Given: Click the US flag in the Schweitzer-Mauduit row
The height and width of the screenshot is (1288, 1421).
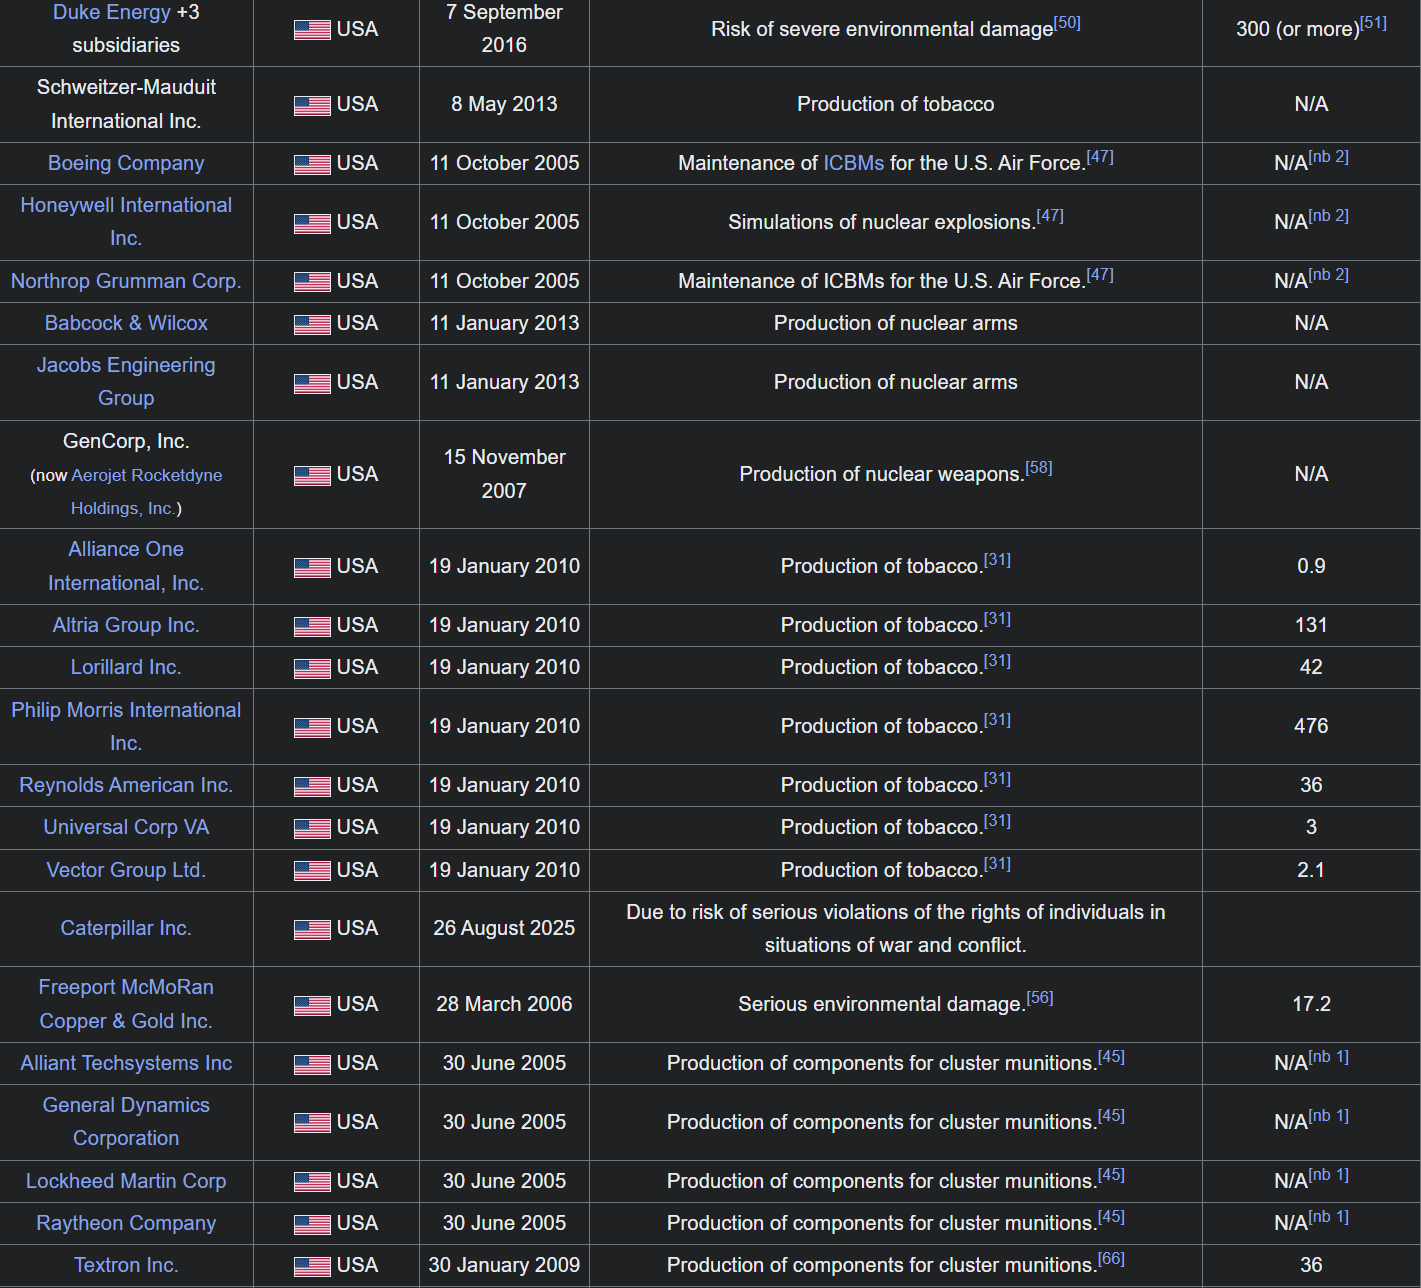Looking at the screenshot, I should pos(312,105).
